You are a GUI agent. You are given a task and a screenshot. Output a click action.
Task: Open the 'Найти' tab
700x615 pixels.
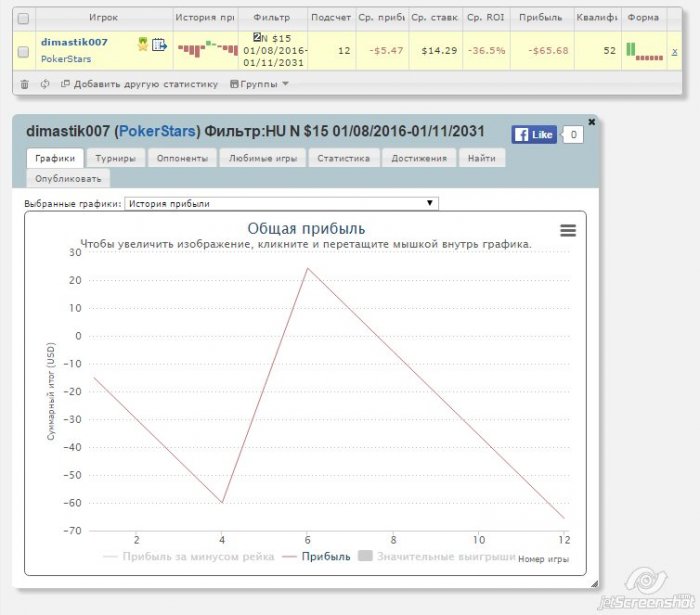[x=482, y=158]
